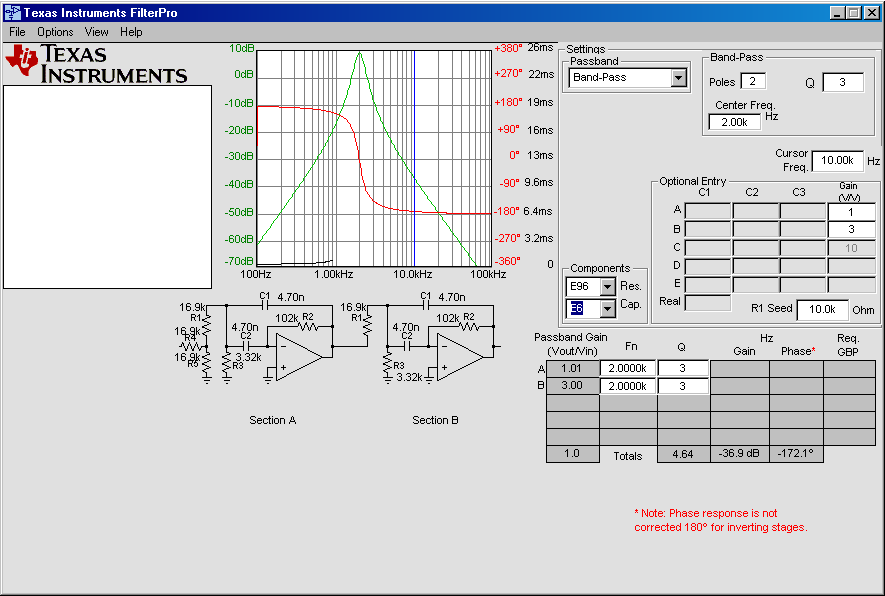Open the File menu
The width and height of the screenshot is (885, 596).
[x=17, y=32]
